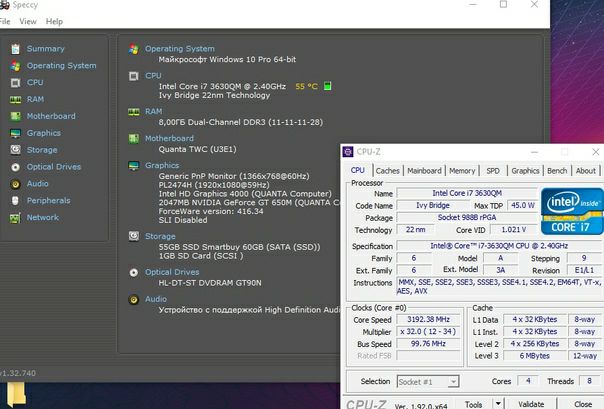
Task: Click the Windows flag icon beside Operating System heading
Action: [x=134, y=49]
